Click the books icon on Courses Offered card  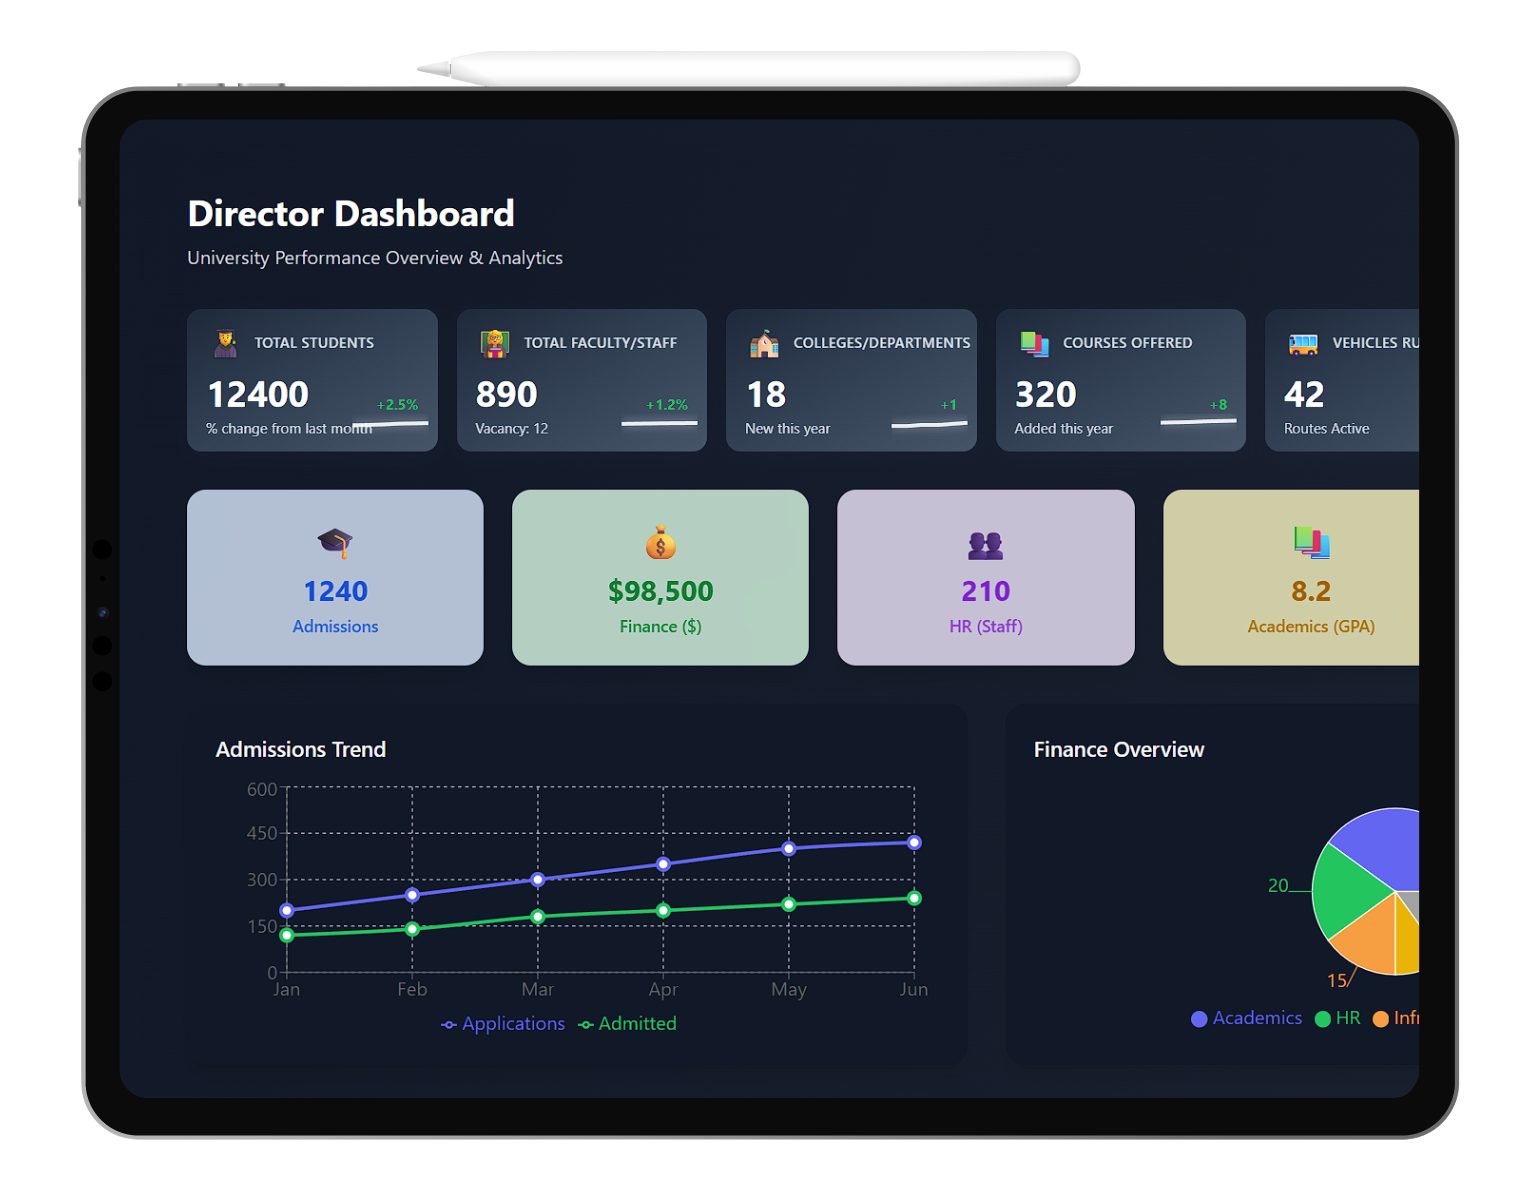point(1033,343)
